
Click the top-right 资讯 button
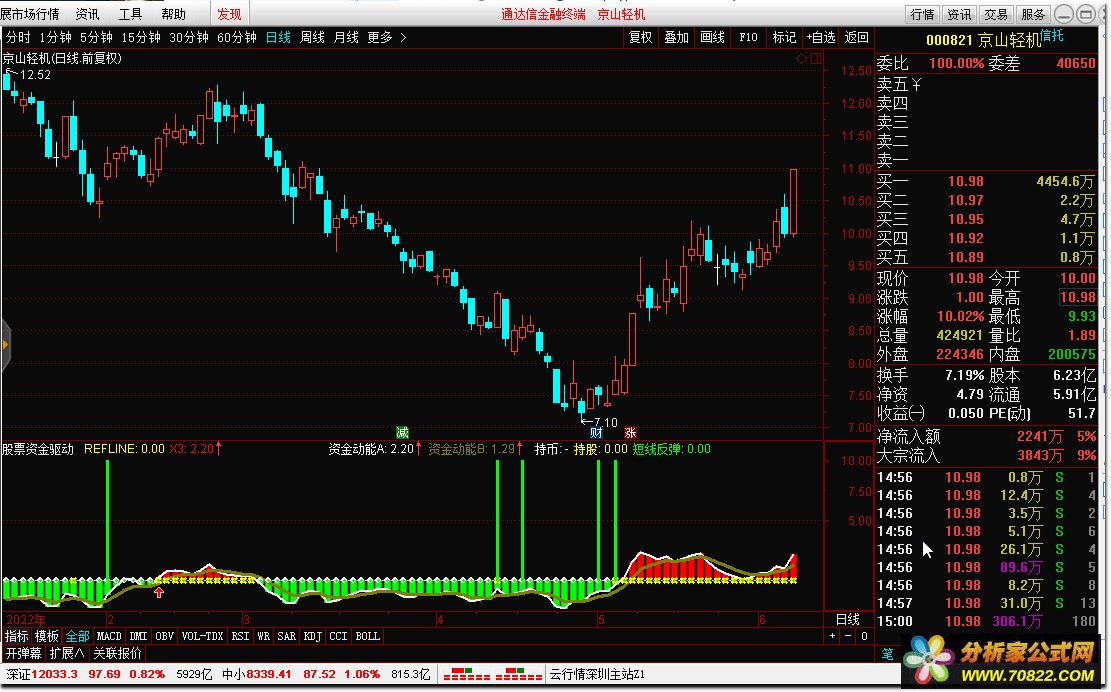(x=959, y=14)
